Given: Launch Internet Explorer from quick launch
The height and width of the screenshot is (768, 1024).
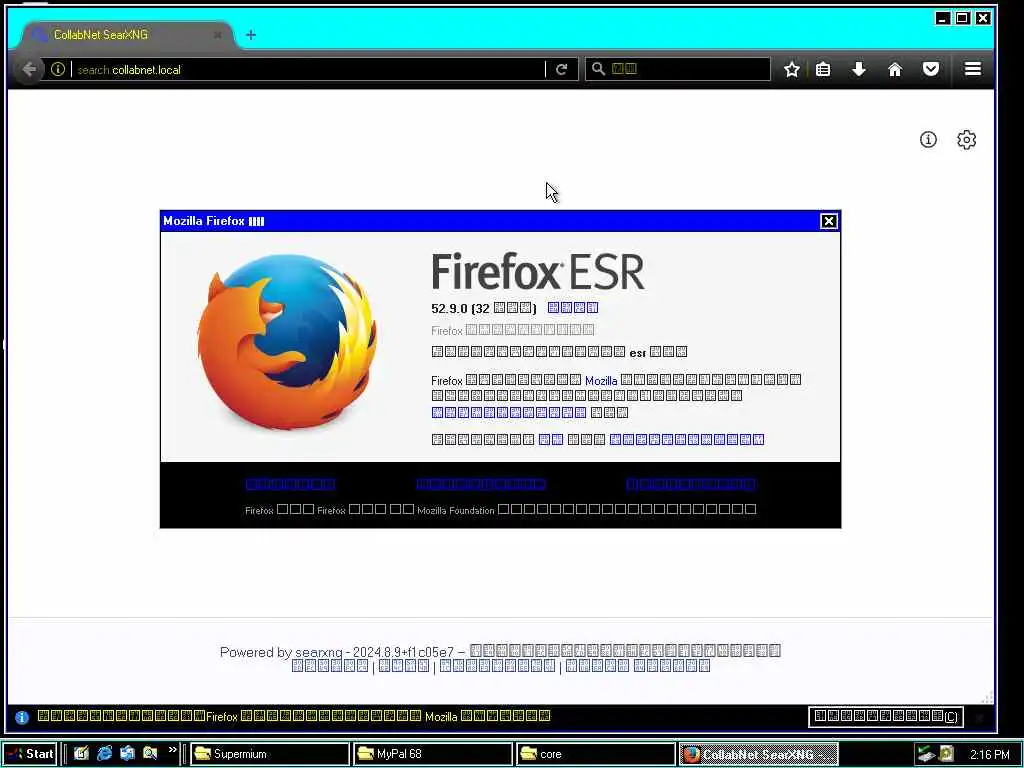Looking at the screenshot, I should 104,754.
